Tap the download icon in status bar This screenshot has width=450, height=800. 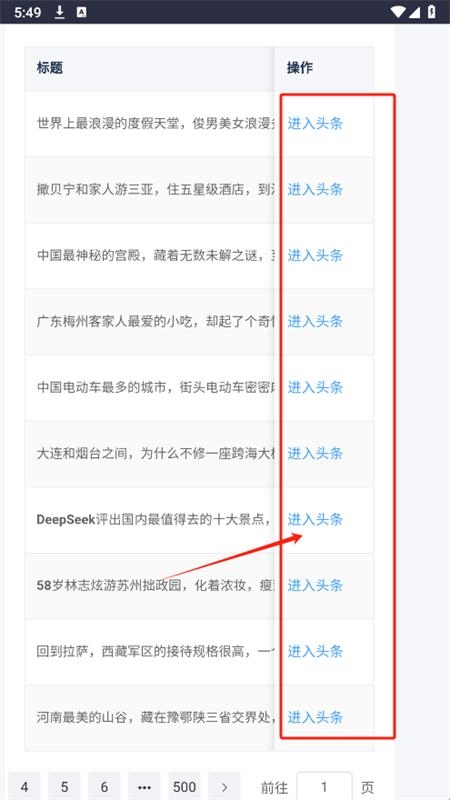(x=60, y=12)
